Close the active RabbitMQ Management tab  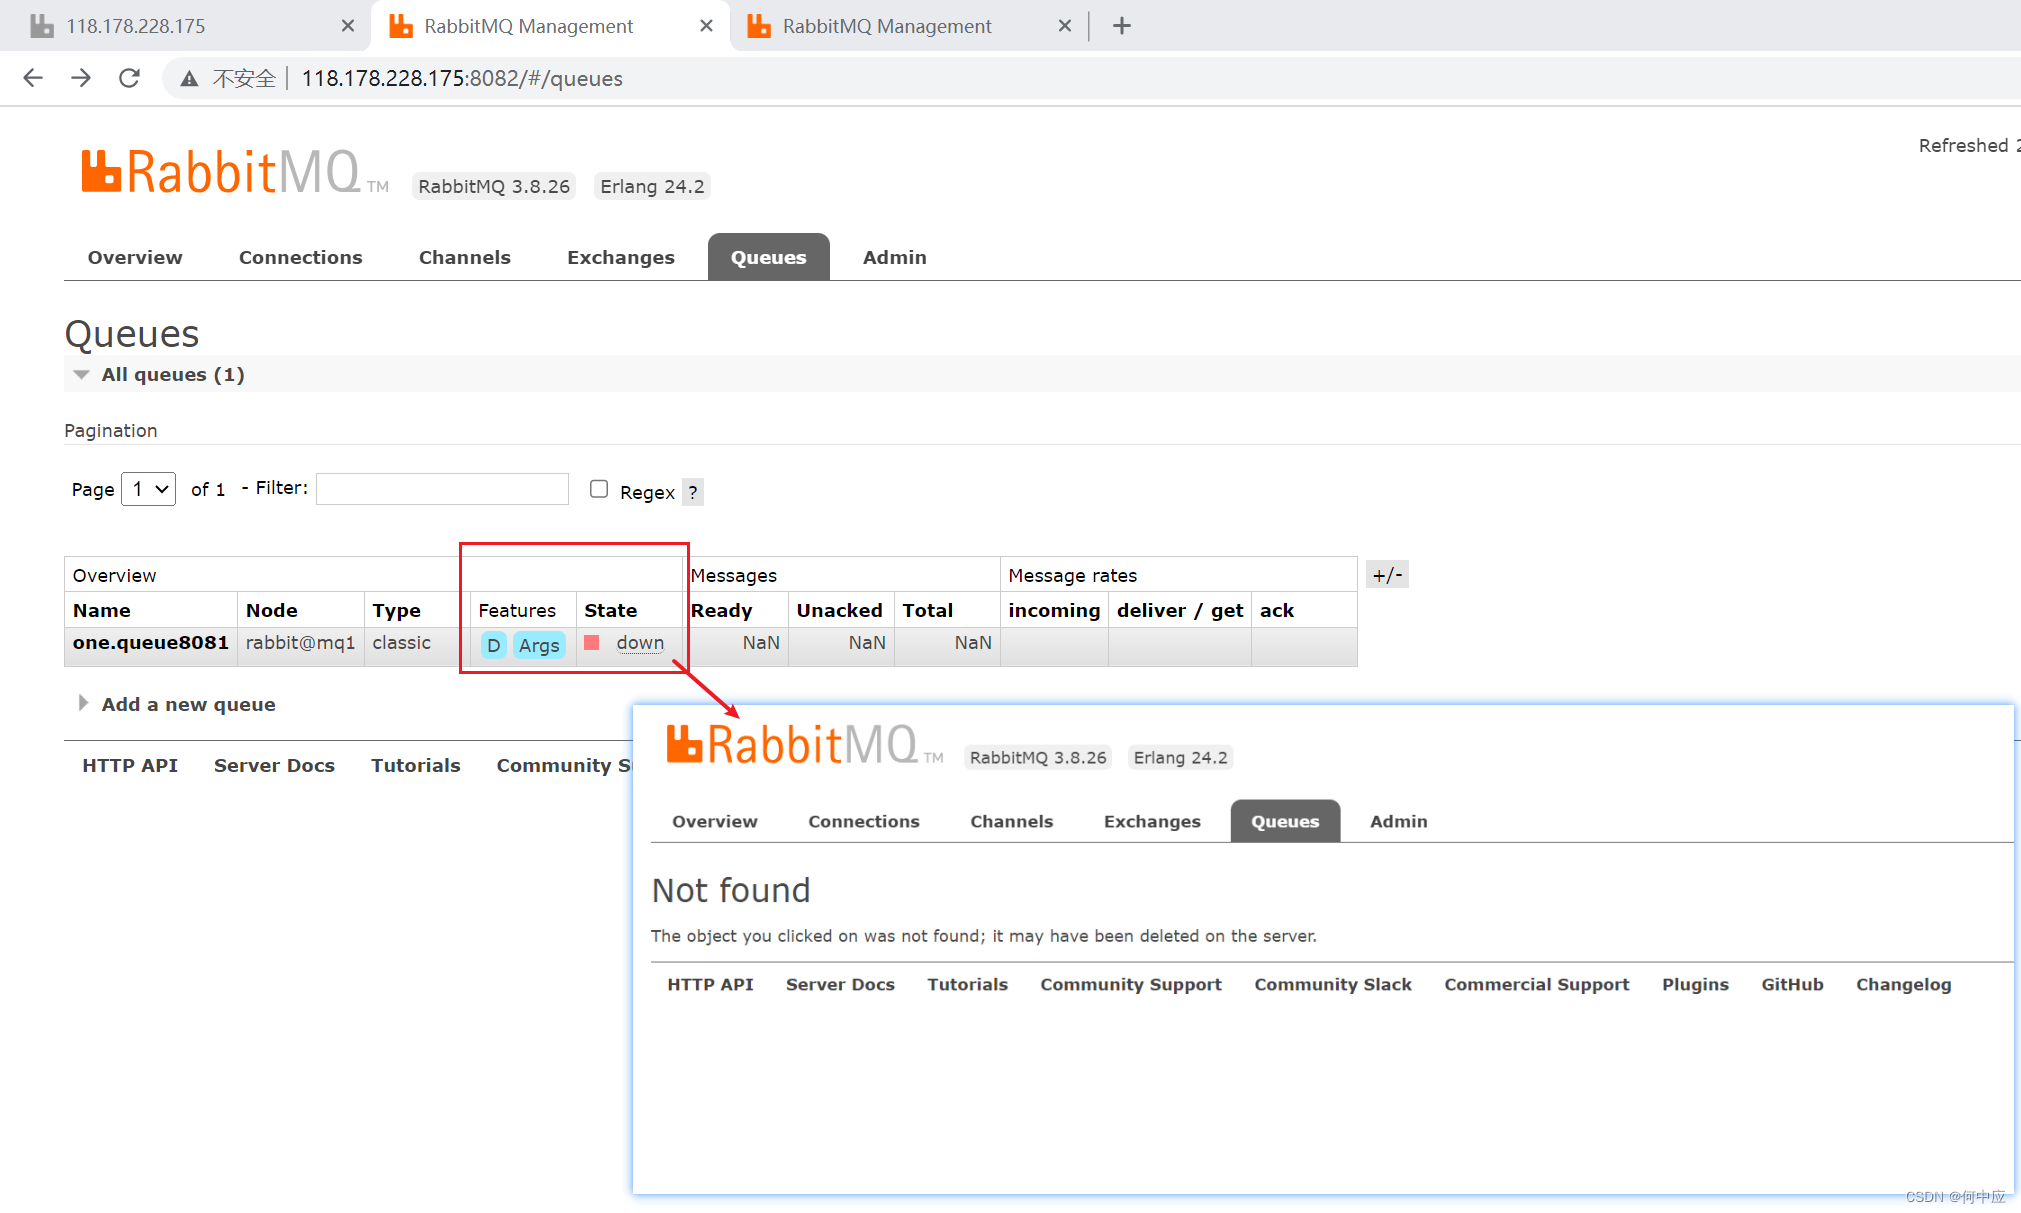(706, 26)
